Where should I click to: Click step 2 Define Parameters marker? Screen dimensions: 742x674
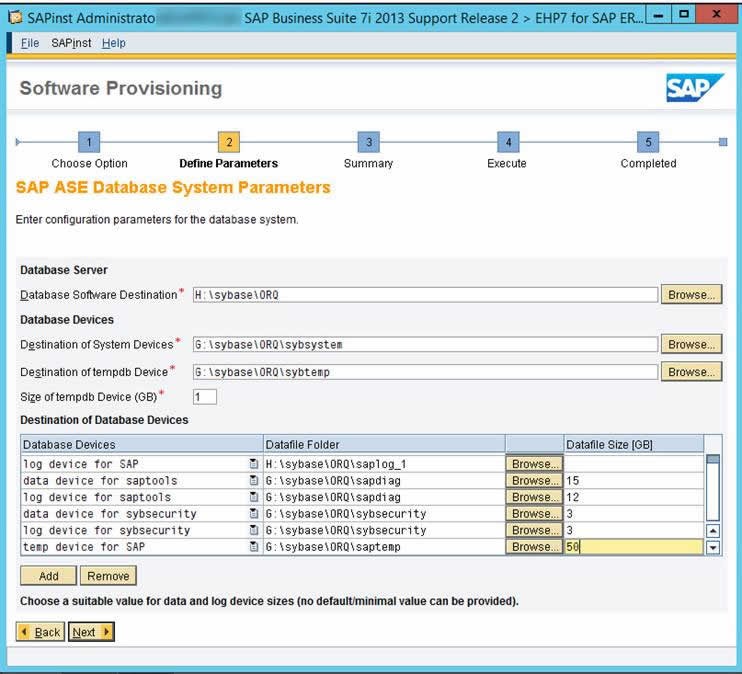(x=229, y=142)
